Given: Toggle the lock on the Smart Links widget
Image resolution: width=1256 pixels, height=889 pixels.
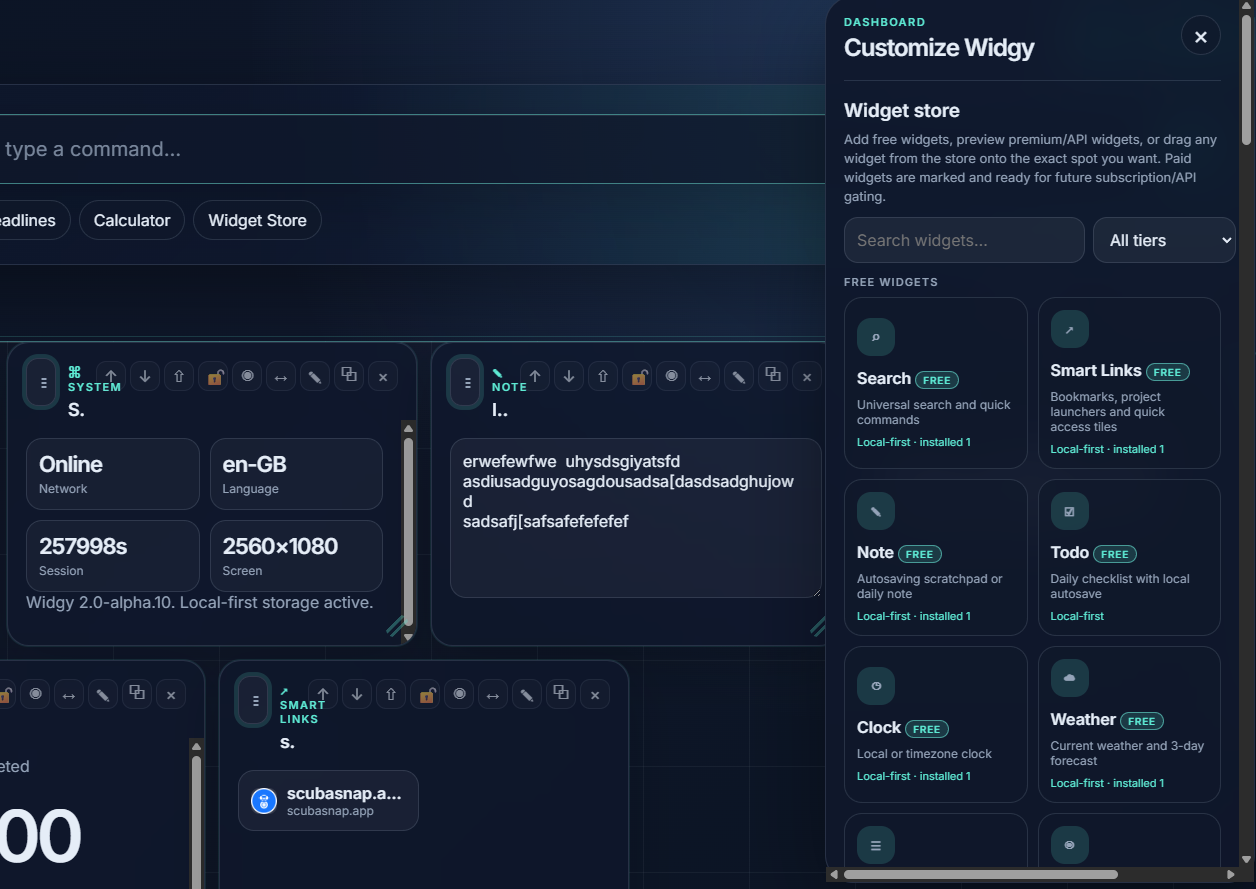Looking at the screenshot, I should coord(425,694).
